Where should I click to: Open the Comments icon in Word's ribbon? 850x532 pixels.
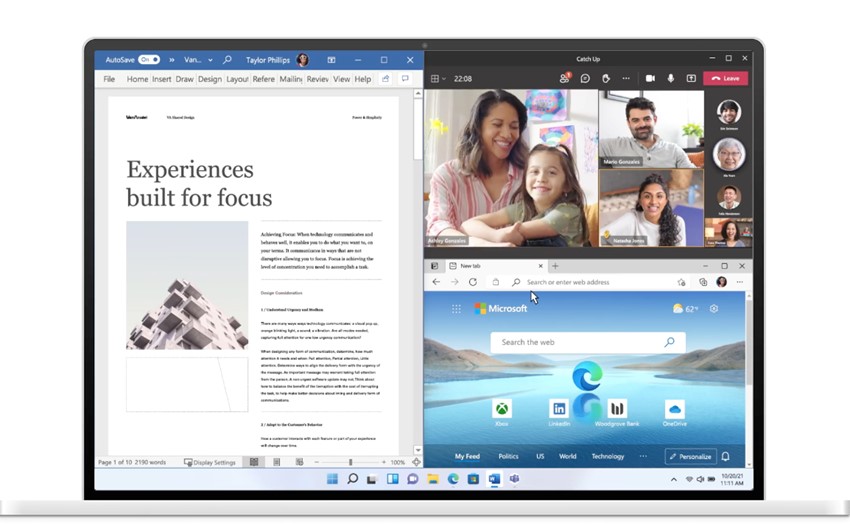click(405, 79)
